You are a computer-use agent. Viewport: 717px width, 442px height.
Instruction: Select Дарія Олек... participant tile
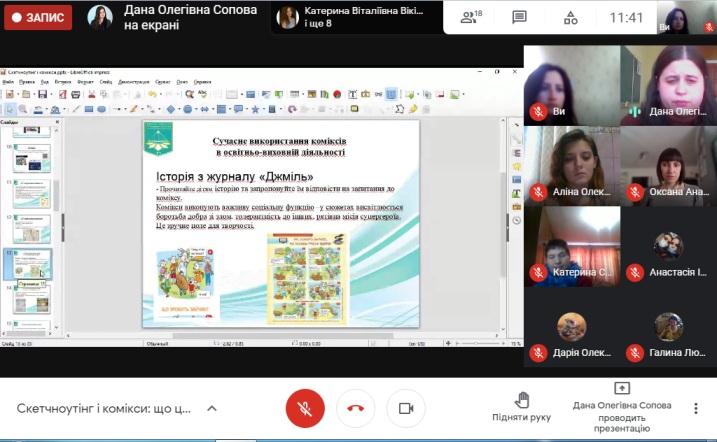click(x=572, y=327)
